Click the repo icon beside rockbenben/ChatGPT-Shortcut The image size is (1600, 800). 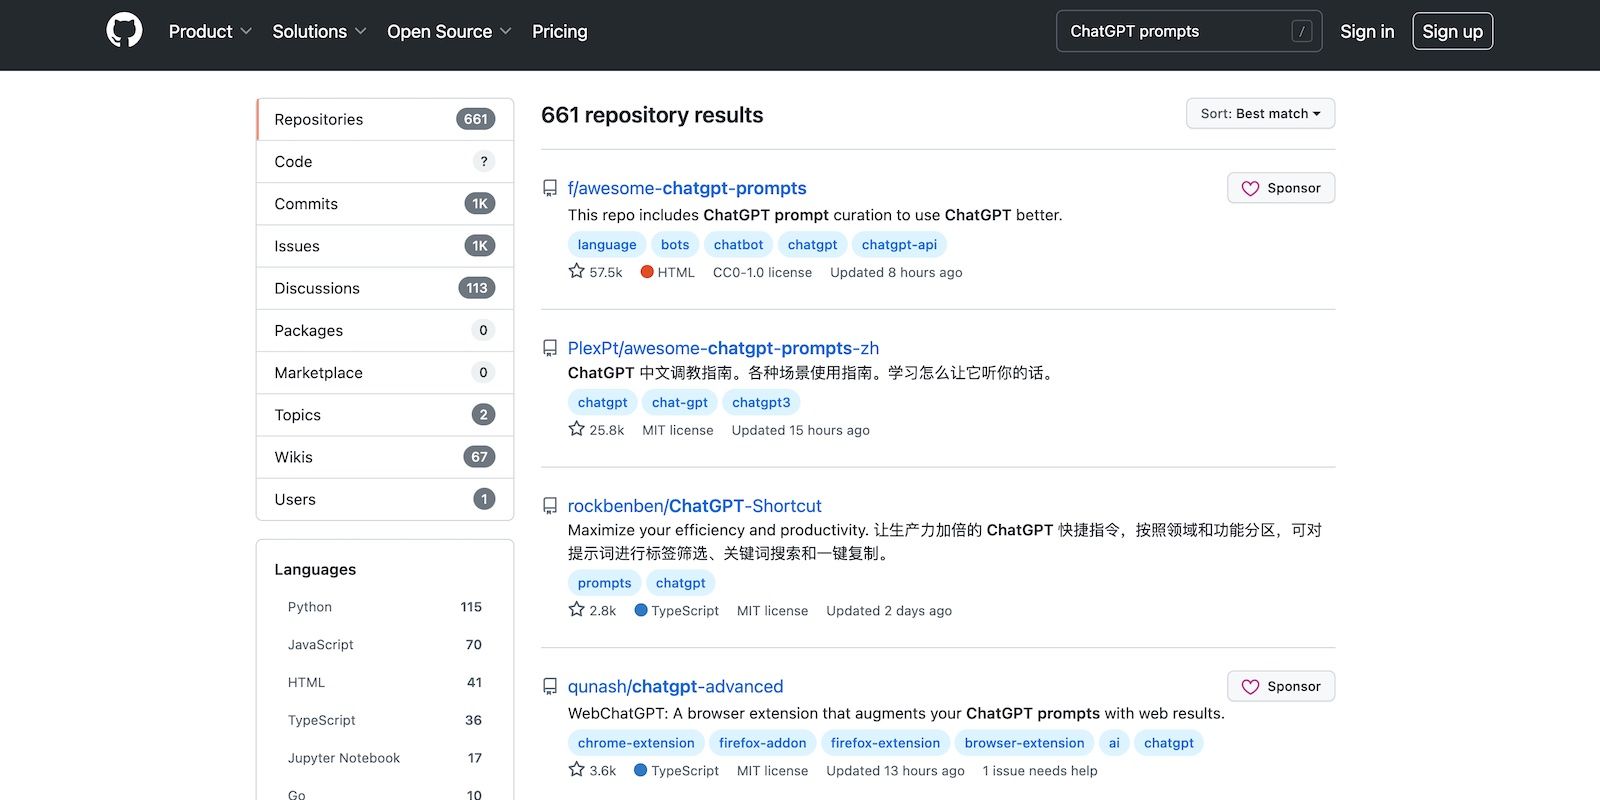click(x=550, y=506)
